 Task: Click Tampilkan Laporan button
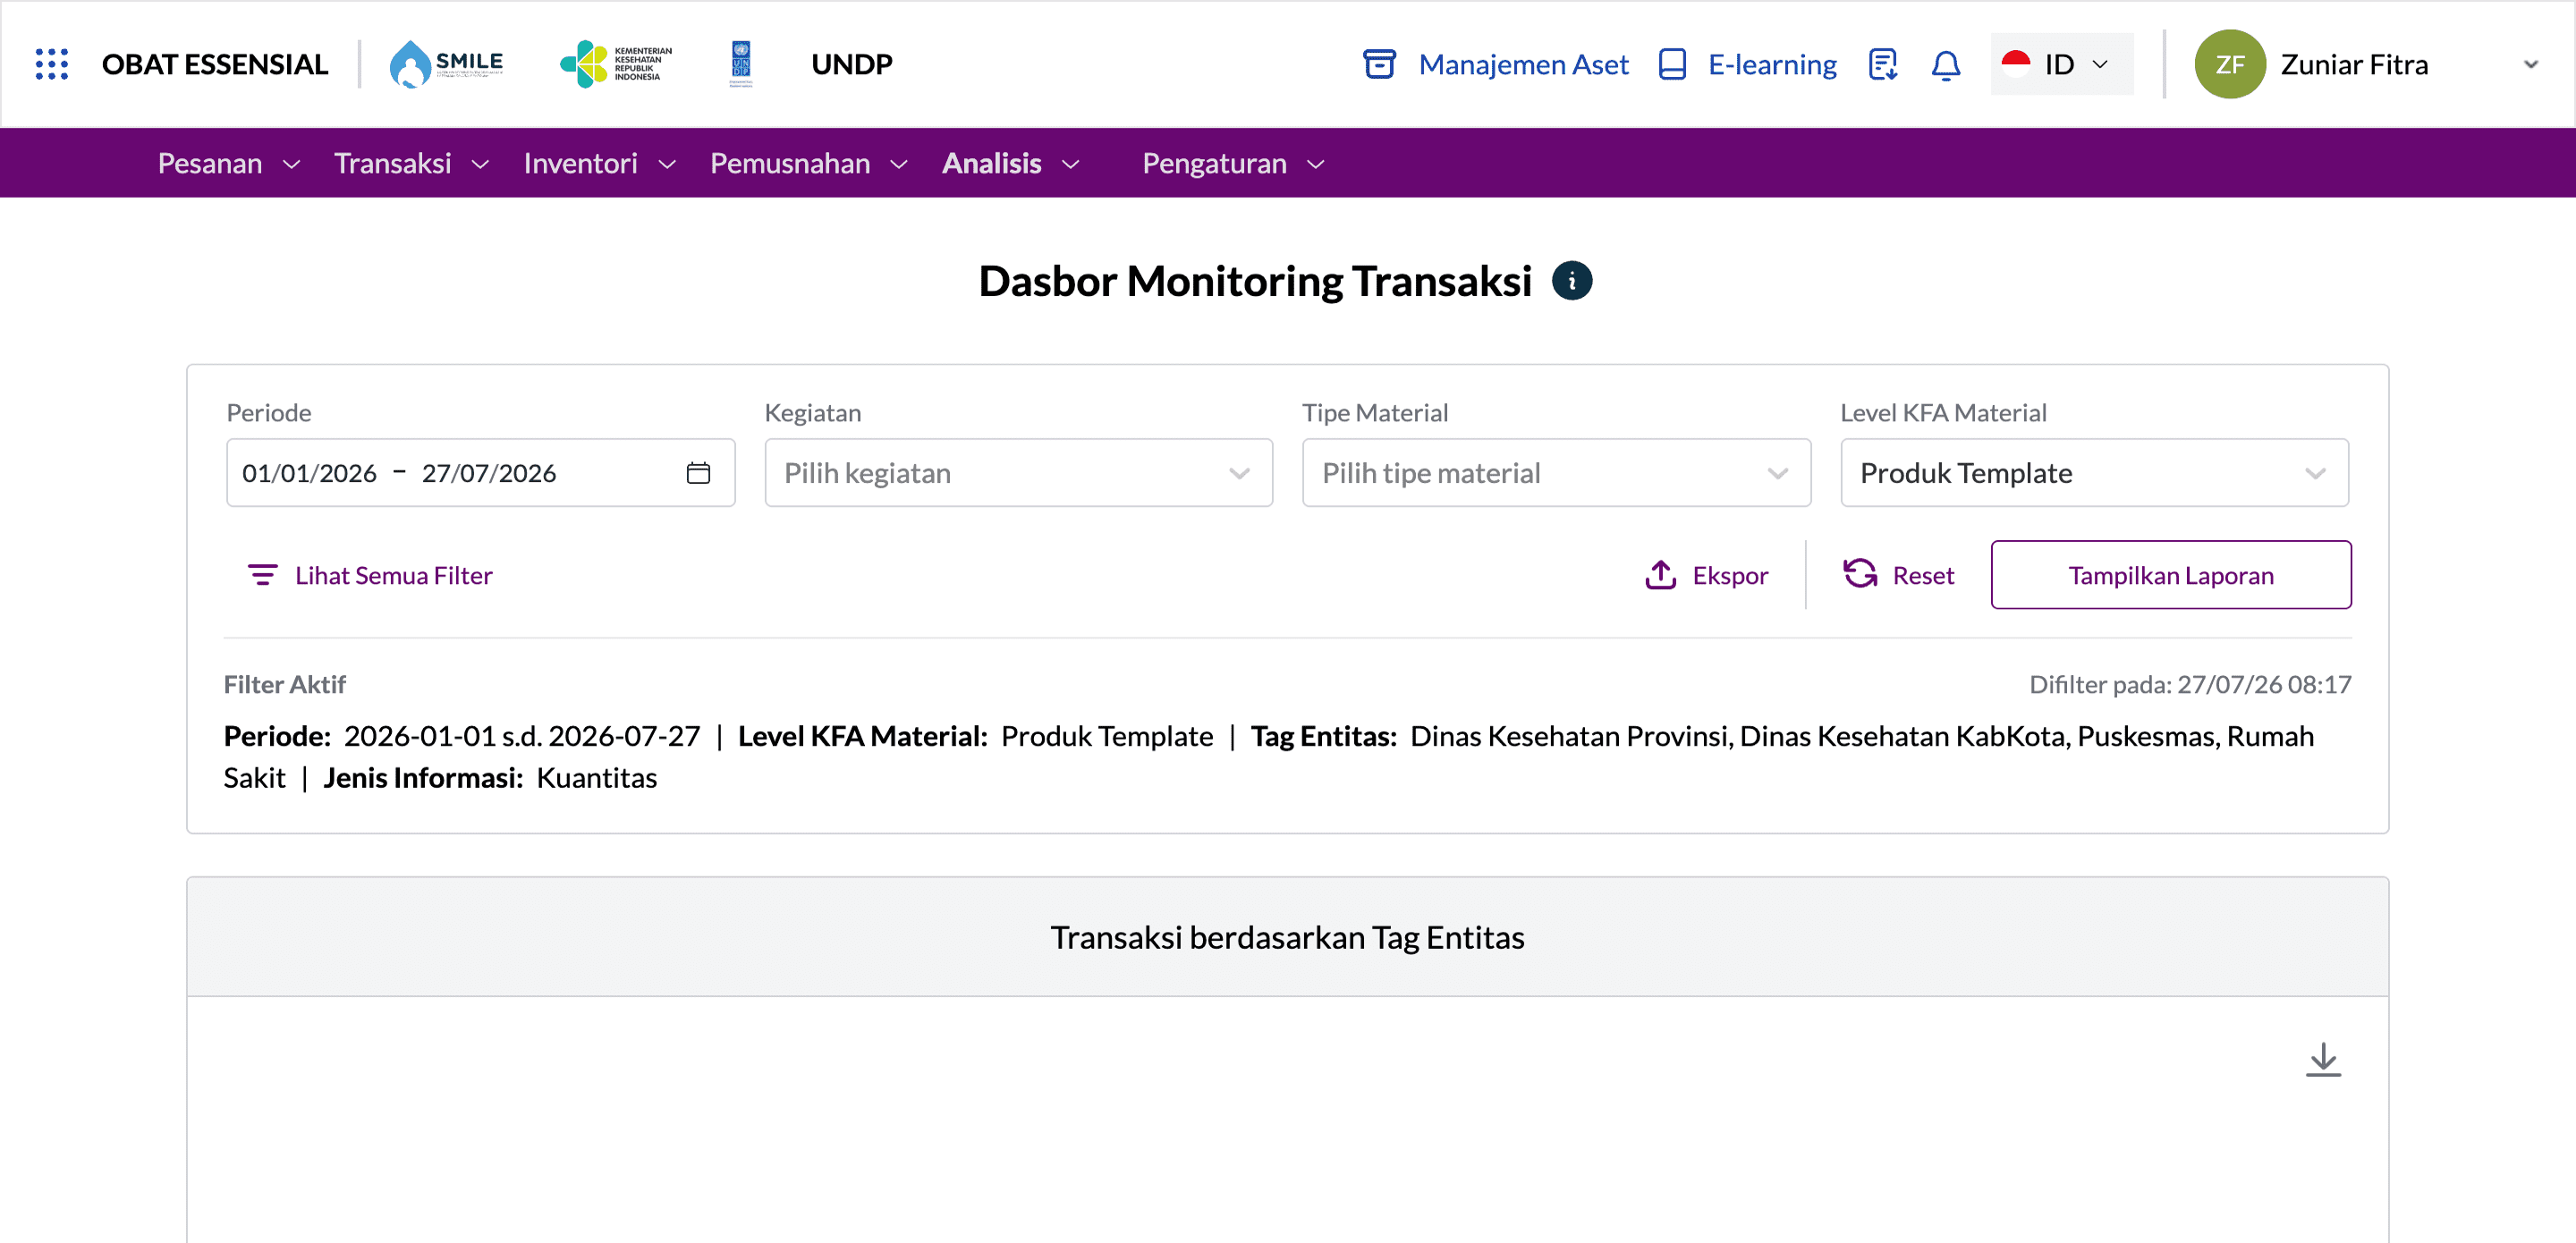coord(2170,575)
